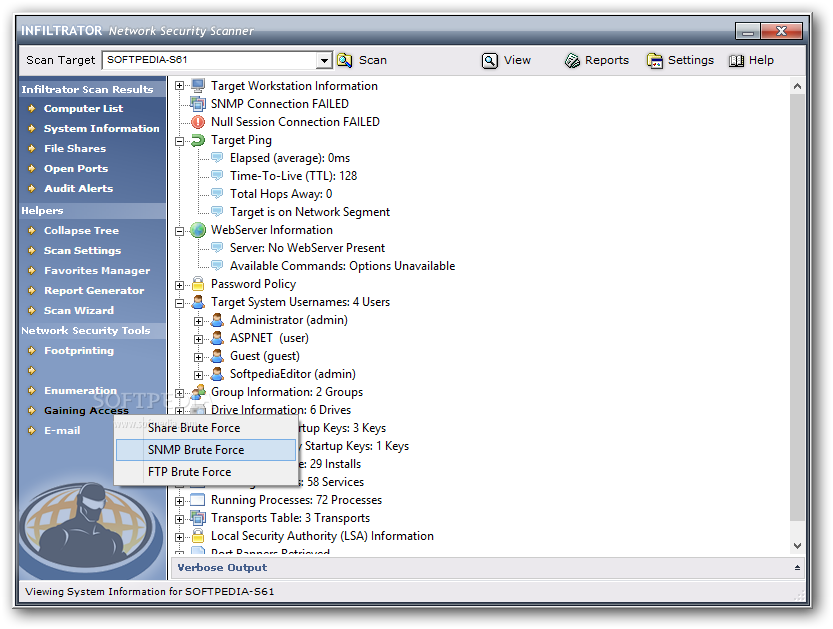Collapse Target System Usernames node

click(x=180, y=303)
